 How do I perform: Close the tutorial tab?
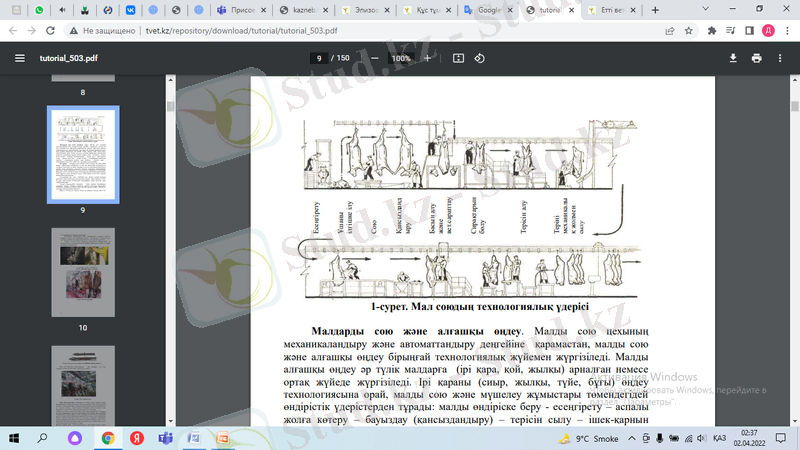tap(571, 10)
